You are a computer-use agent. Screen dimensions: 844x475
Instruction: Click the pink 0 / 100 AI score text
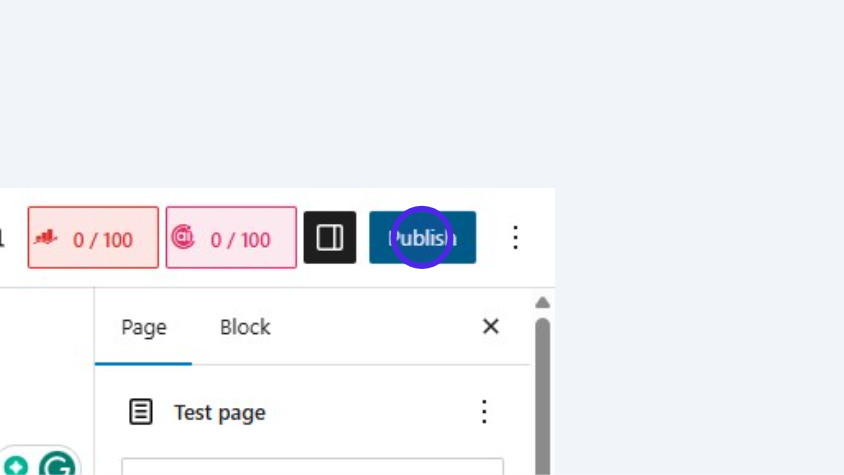[241, 240]
